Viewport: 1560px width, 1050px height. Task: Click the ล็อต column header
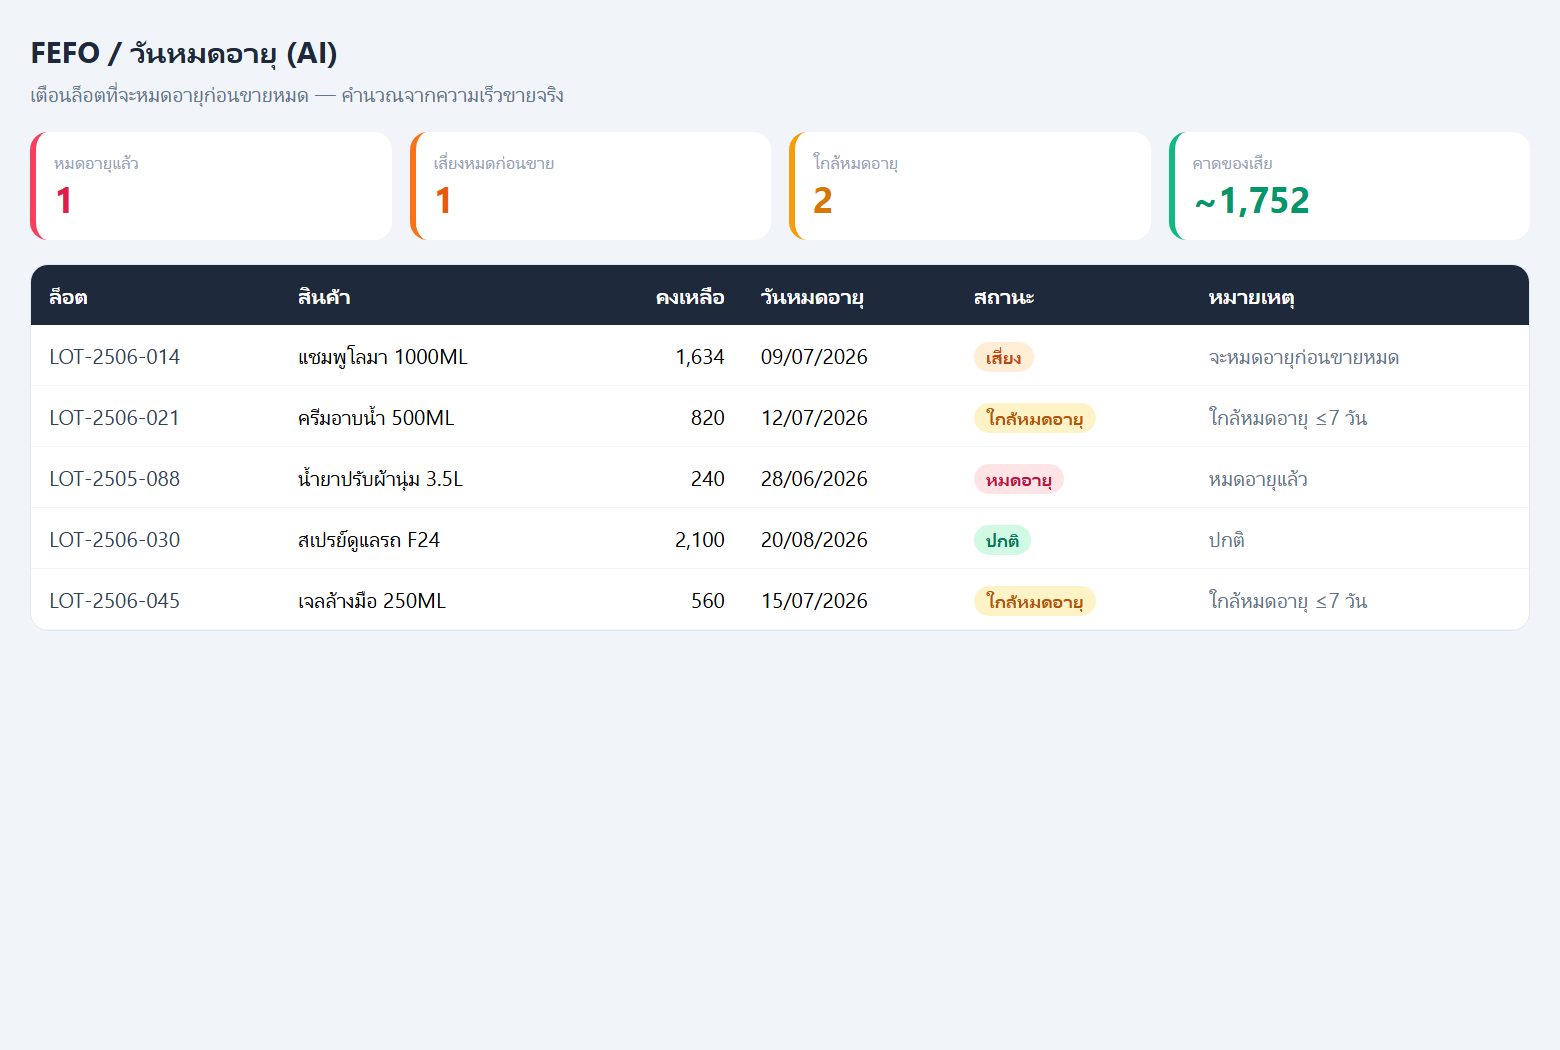coord(68,297)
